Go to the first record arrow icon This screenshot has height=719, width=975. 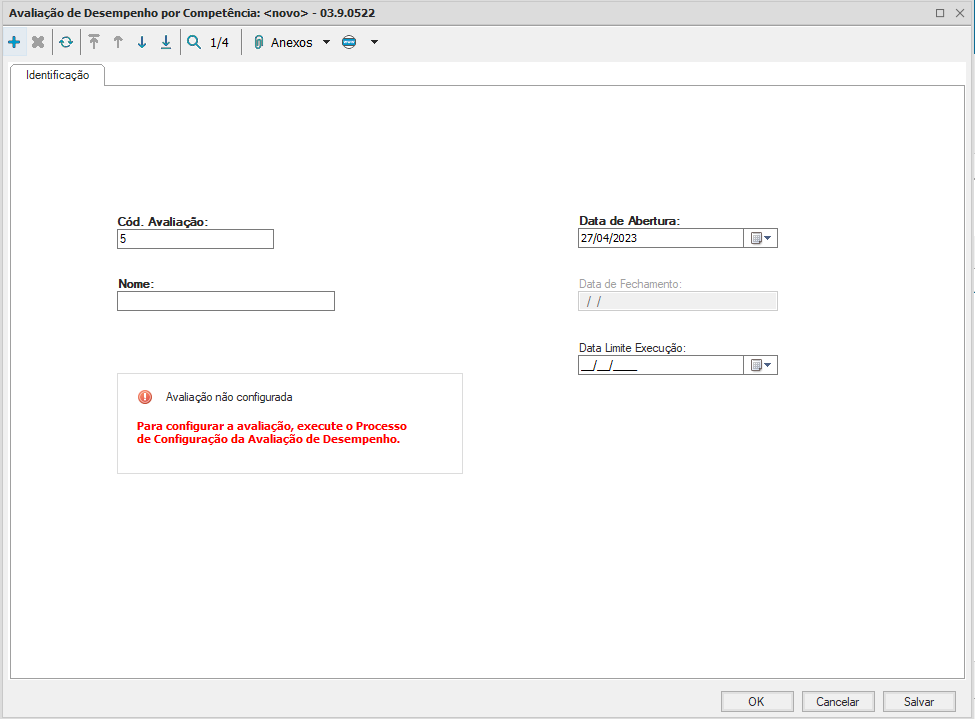[94, 43]
